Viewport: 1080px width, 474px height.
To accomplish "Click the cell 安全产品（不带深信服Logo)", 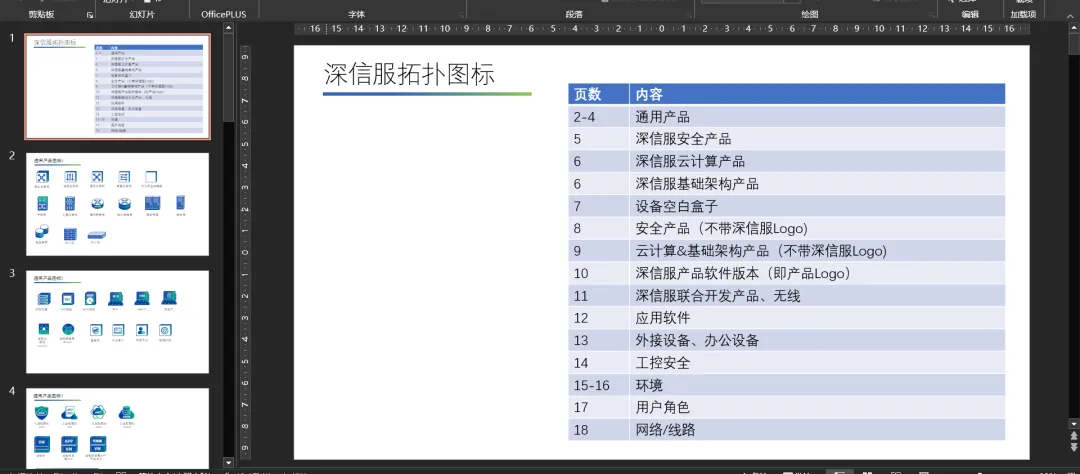I will [x=817, y=228].
